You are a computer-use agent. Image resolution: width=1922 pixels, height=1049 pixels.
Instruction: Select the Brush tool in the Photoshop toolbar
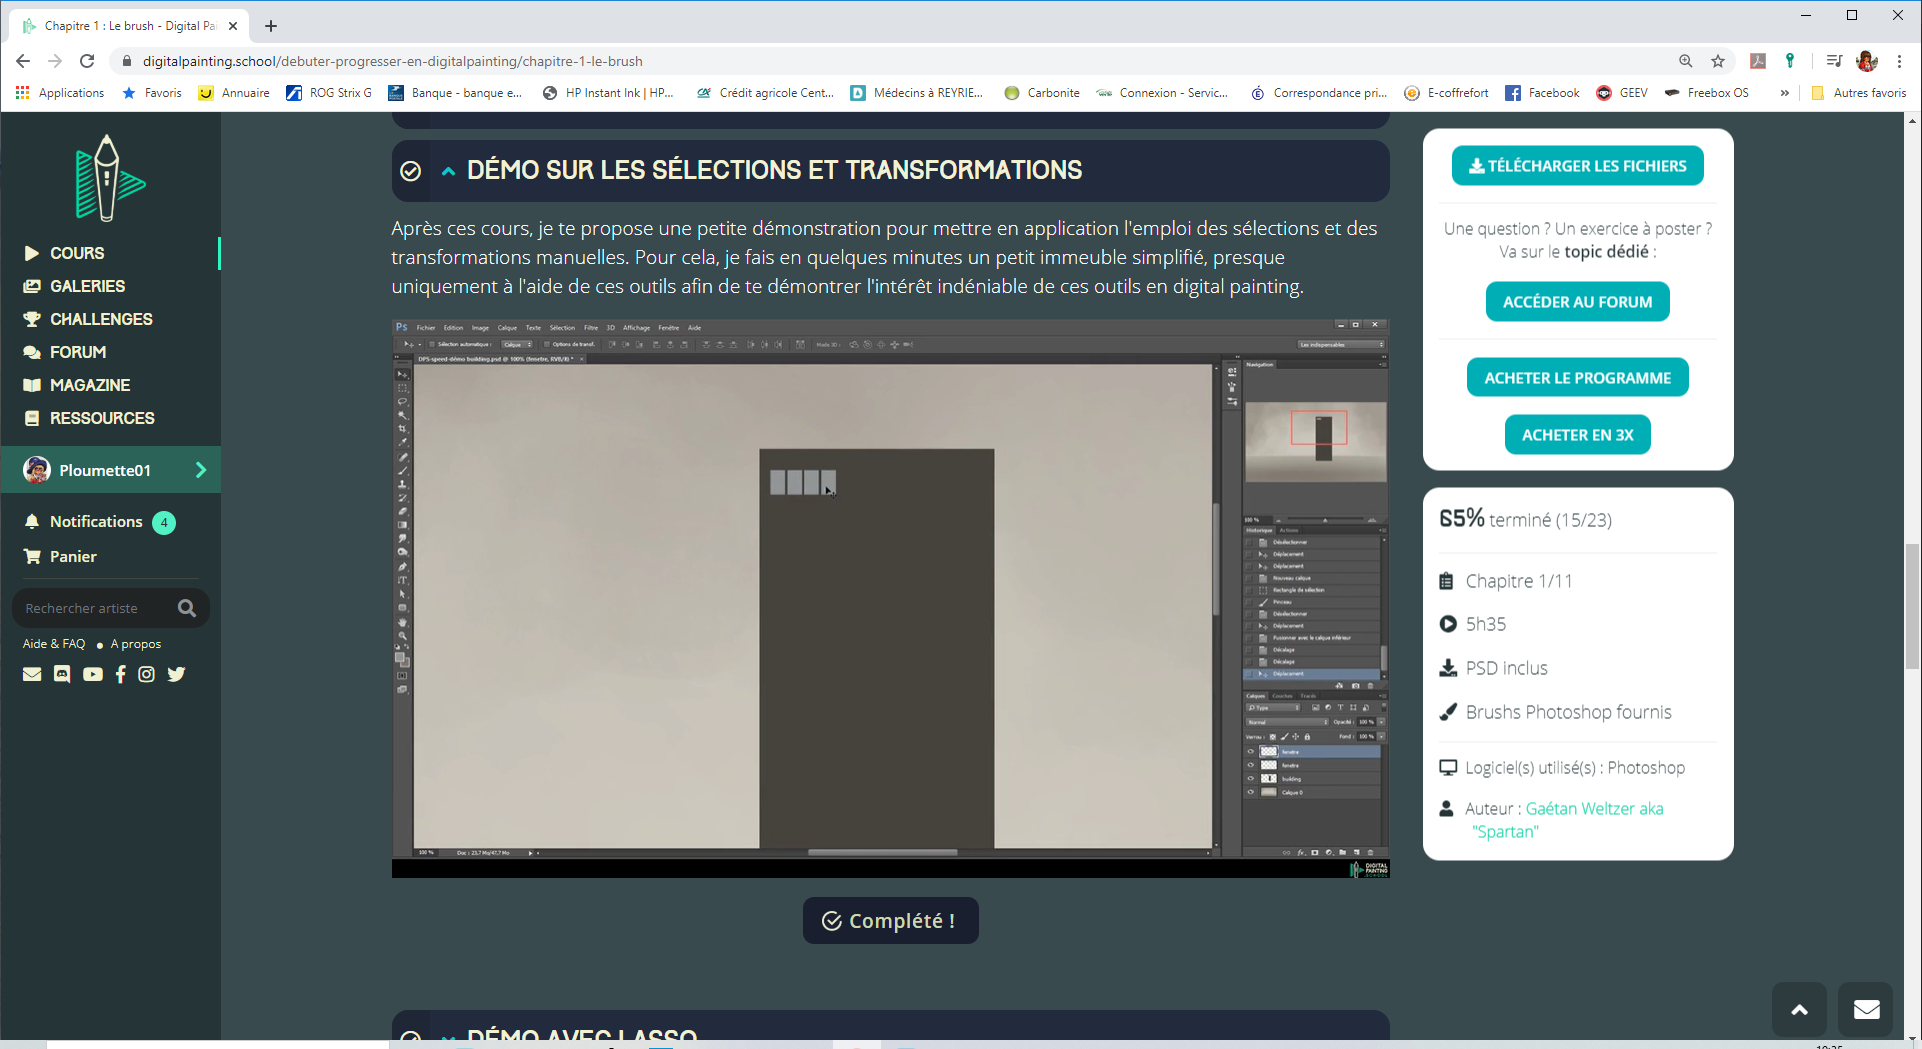click(404, 468)
